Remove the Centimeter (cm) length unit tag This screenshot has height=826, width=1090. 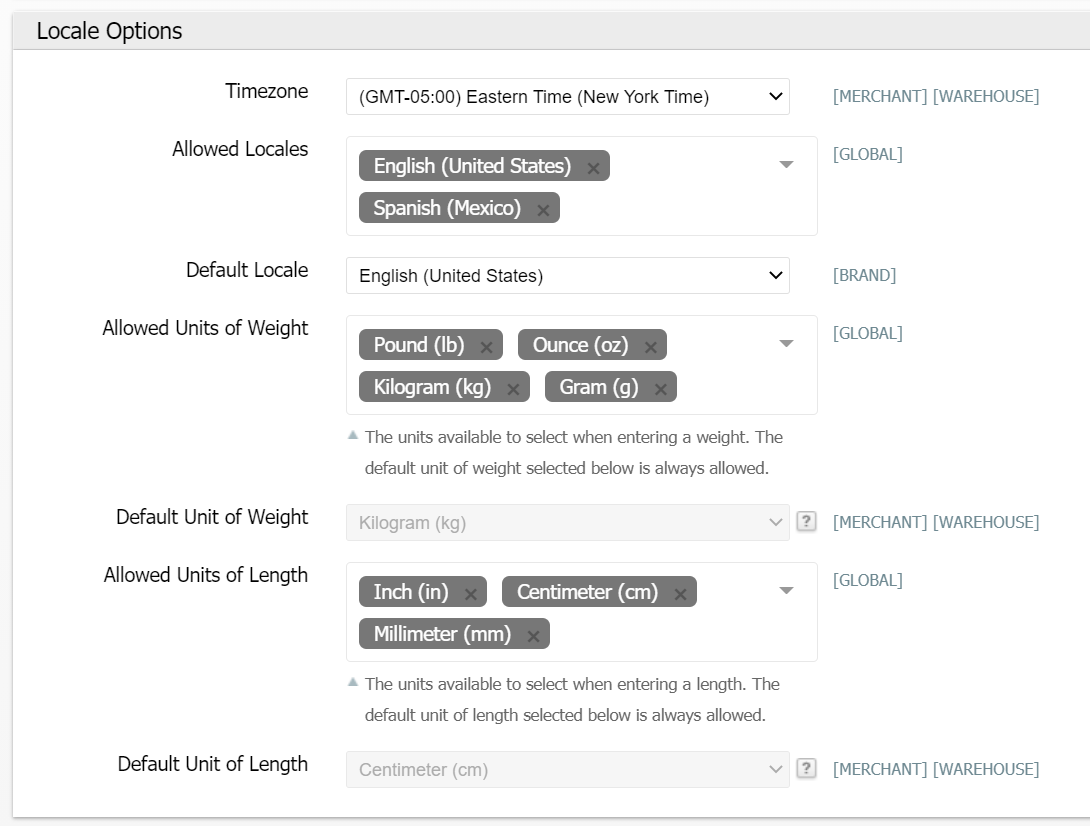(x=680, y=594)
